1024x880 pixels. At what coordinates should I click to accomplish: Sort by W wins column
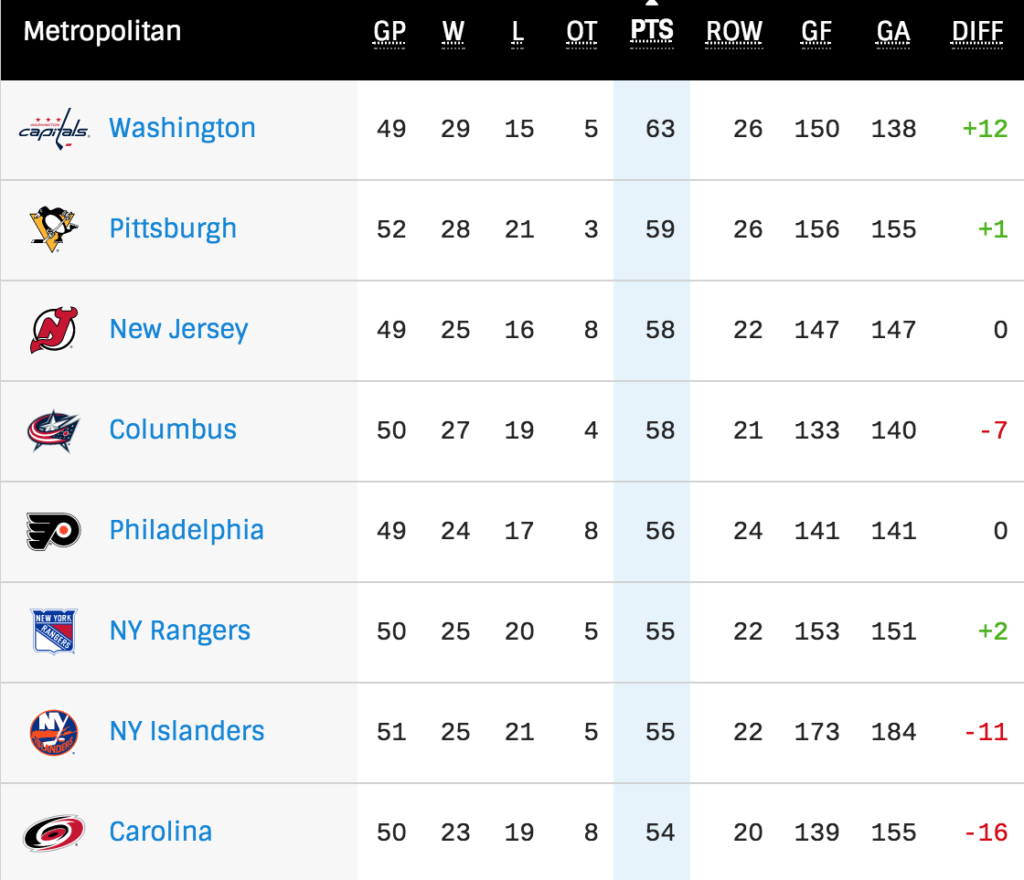coord(454,32)
